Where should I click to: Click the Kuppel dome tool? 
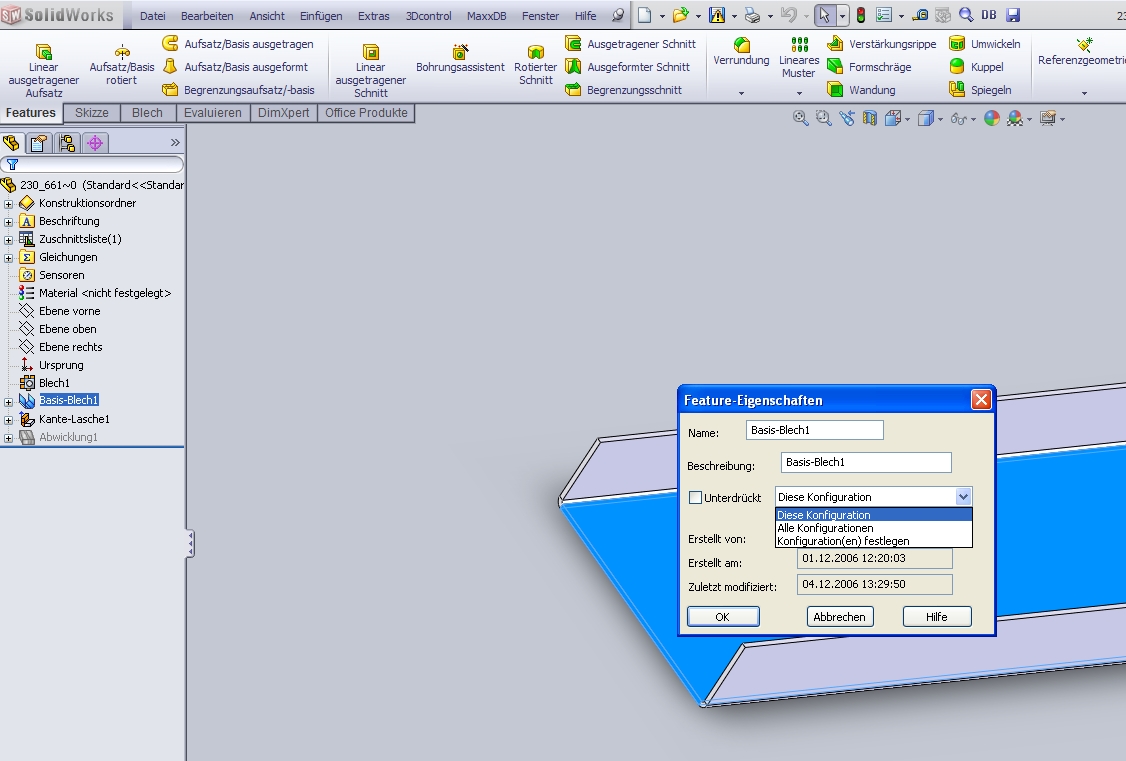pyautogui.click(x=977, y=67)
